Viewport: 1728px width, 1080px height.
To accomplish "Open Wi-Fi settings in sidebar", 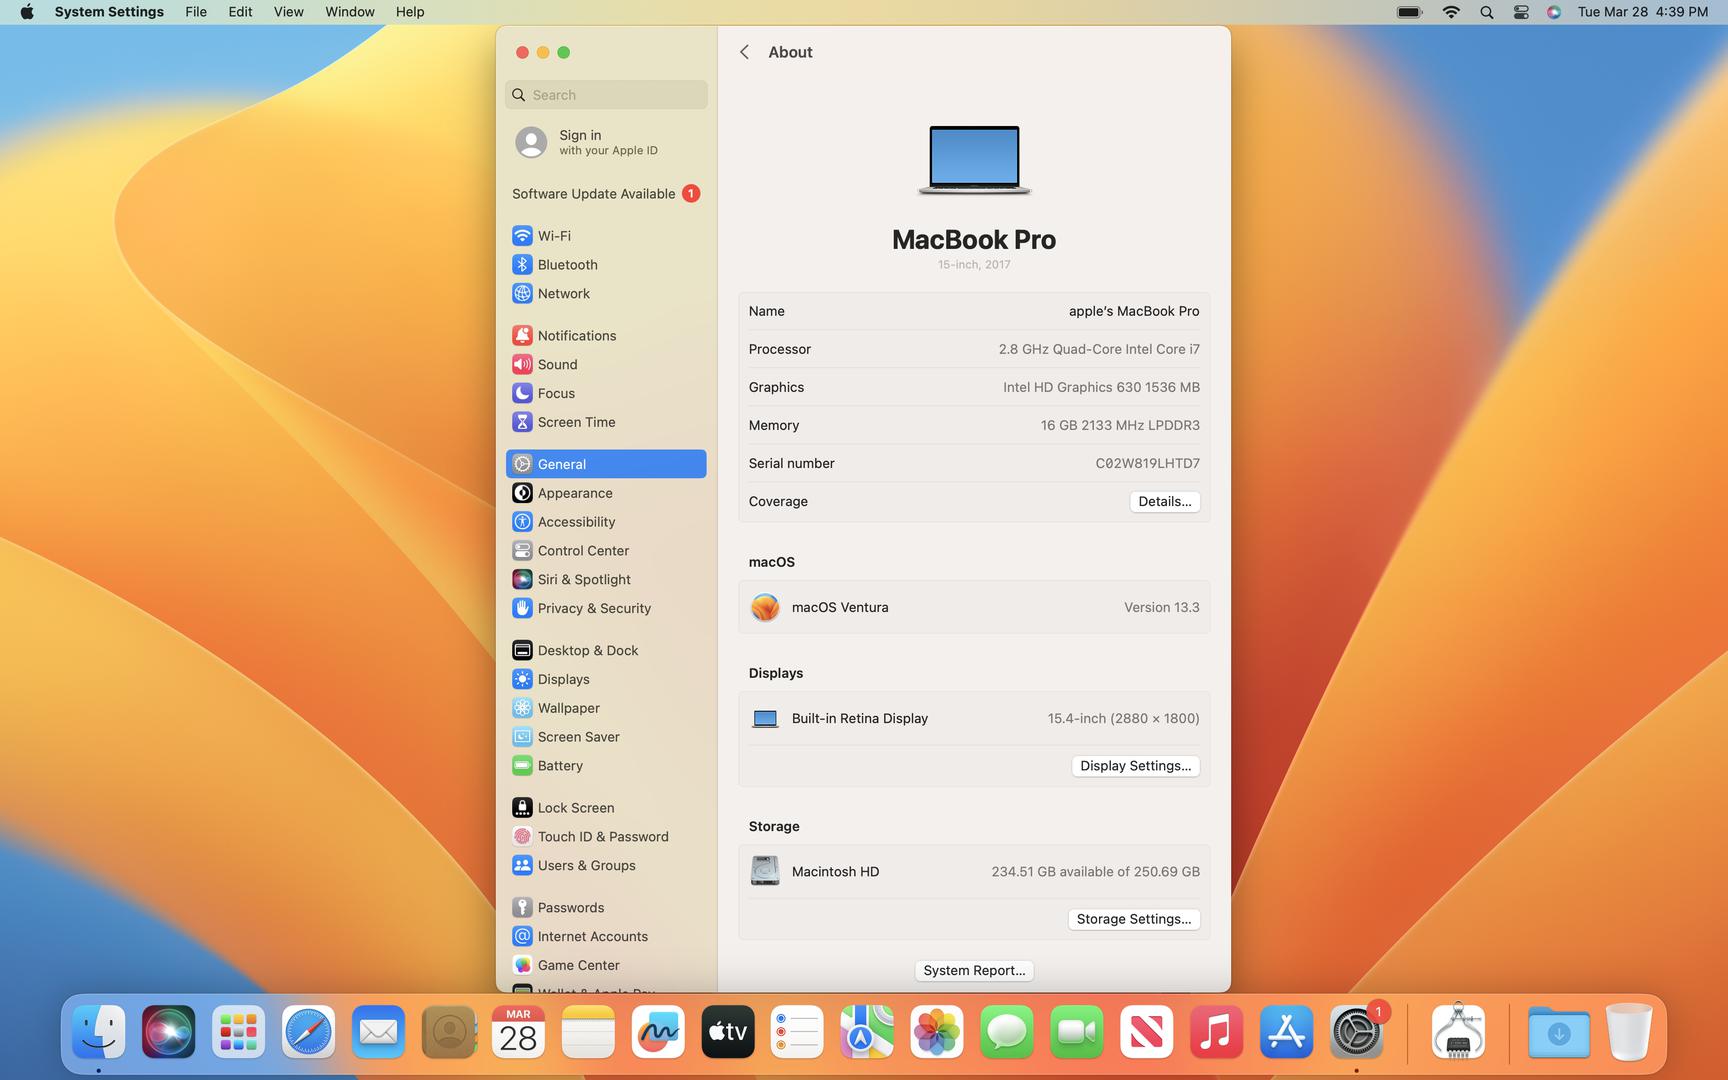I will [606, 236].
